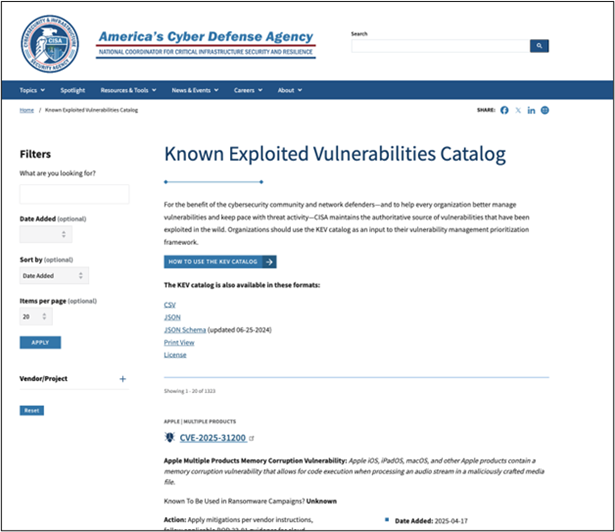Click the search magnifier button
615x532 pixels.
(539, 46)
